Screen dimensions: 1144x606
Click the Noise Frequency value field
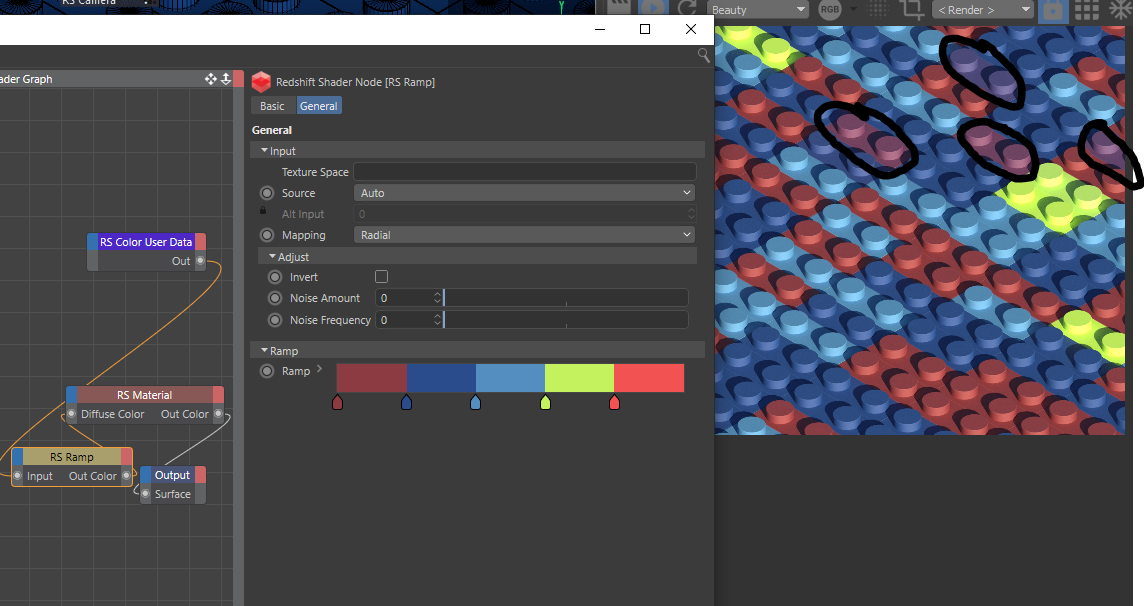[404, 320]
